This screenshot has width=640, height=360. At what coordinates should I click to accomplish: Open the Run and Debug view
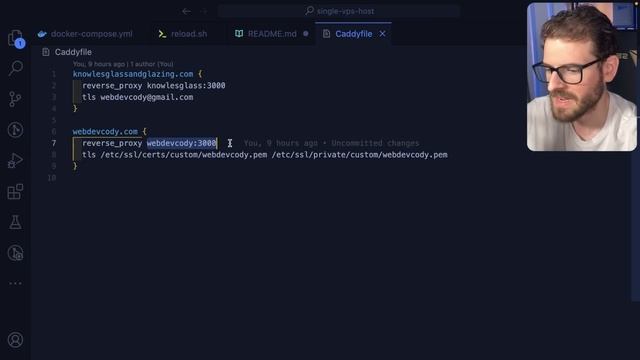point(15,161)
